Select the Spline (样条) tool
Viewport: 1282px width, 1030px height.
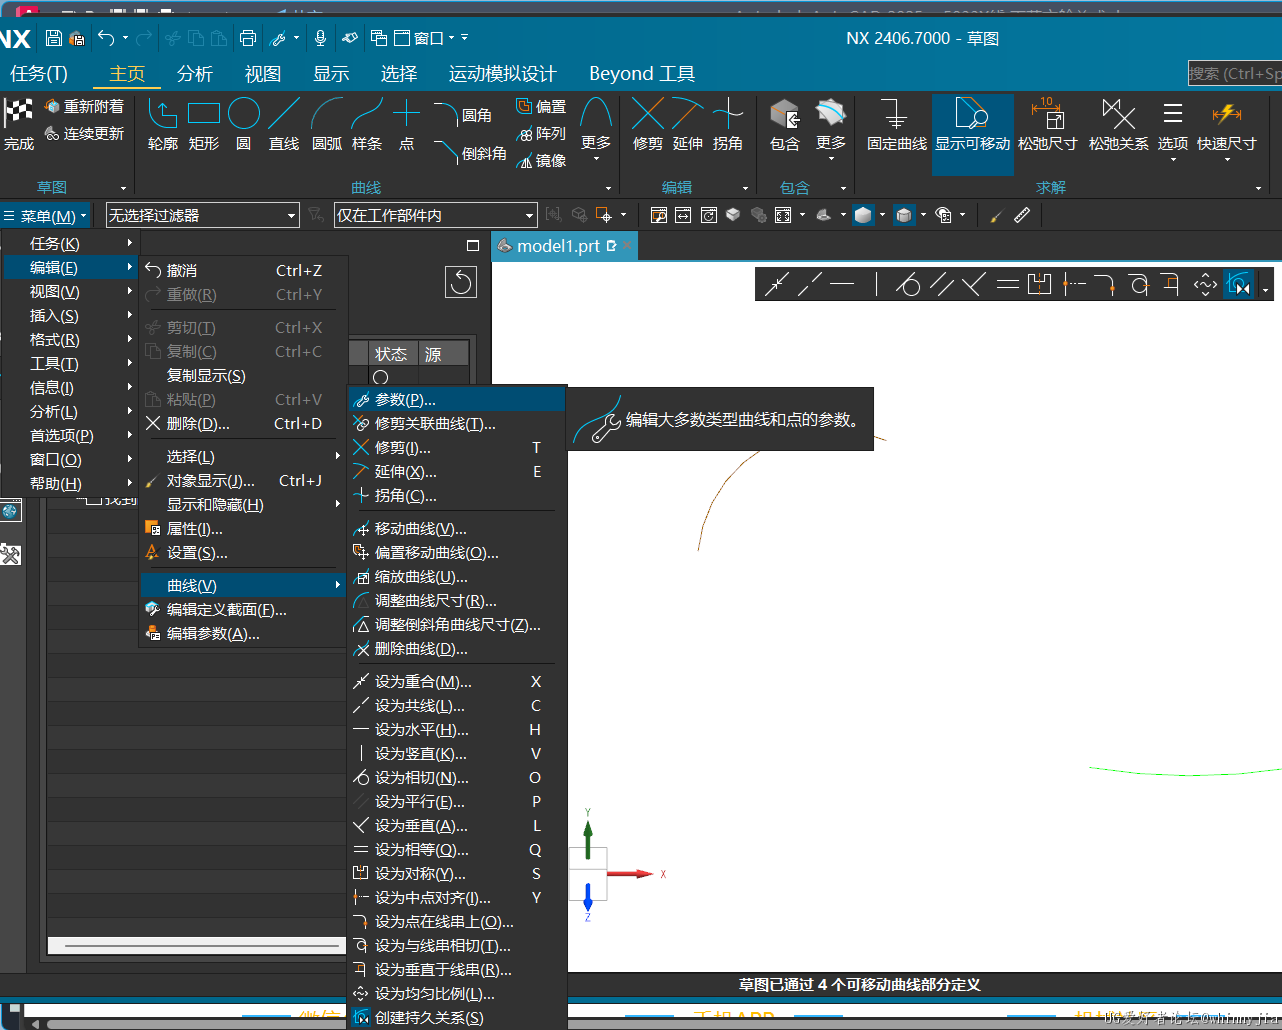[367, 124]
